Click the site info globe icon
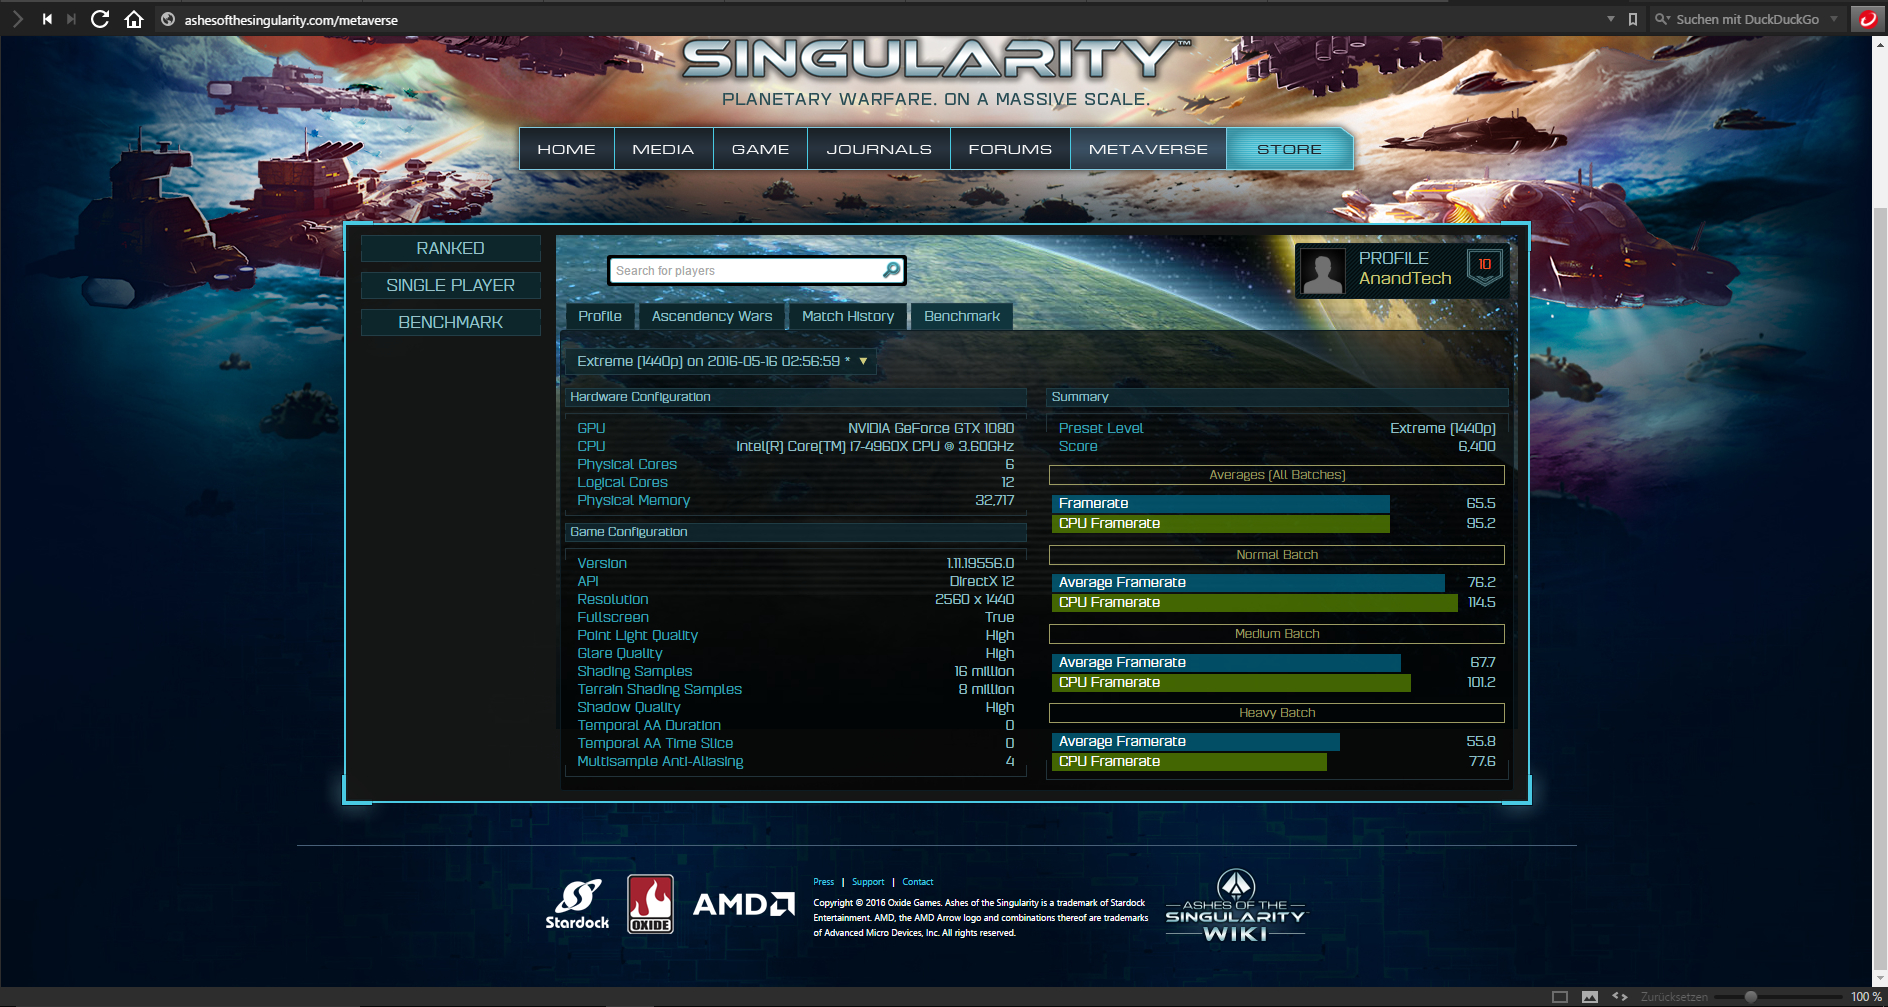Viewport: 1888px width, 1007px height. tap(168, 19)
